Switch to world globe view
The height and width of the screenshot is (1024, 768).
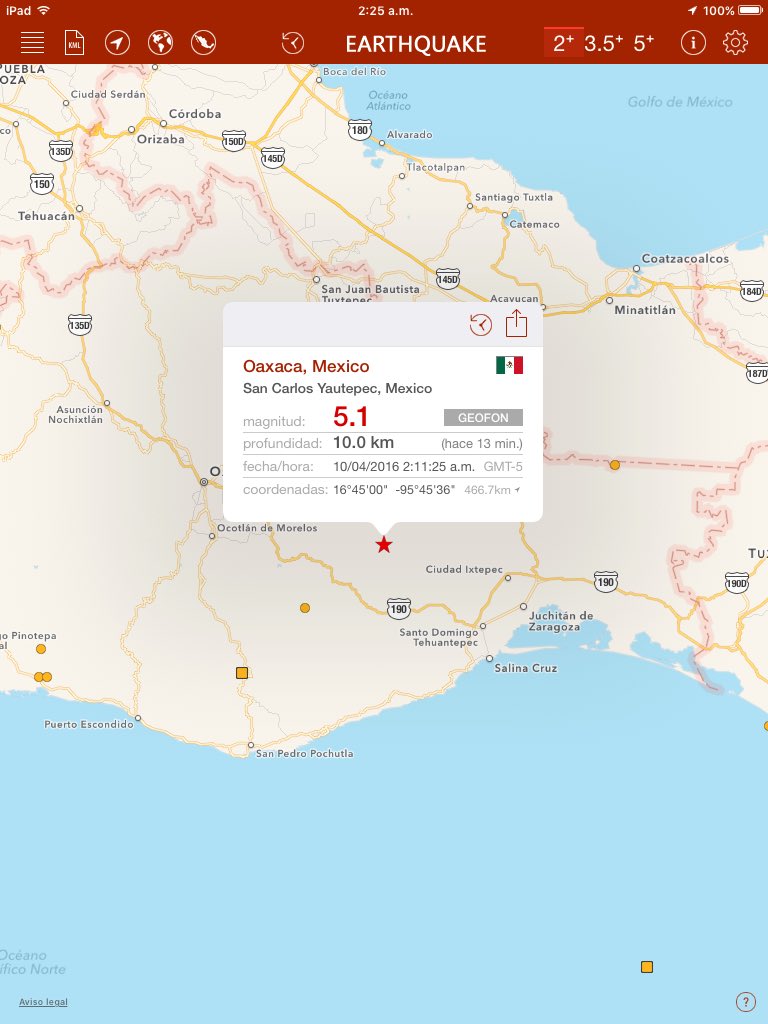161,43
